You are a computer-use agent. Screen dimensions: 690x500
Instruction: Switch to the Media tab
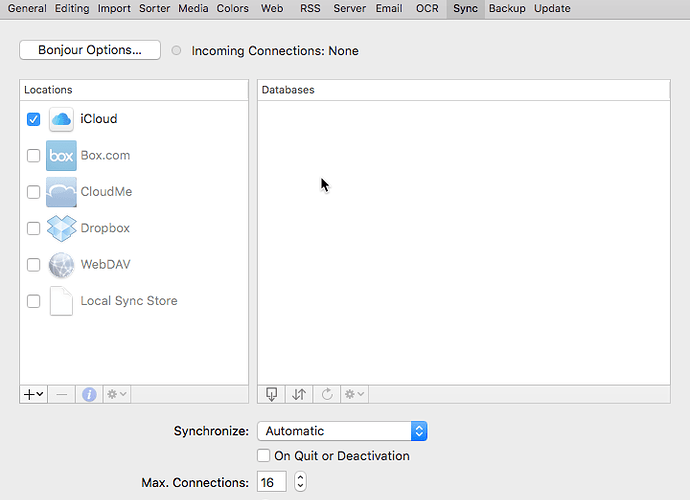[x=193, y=8]
